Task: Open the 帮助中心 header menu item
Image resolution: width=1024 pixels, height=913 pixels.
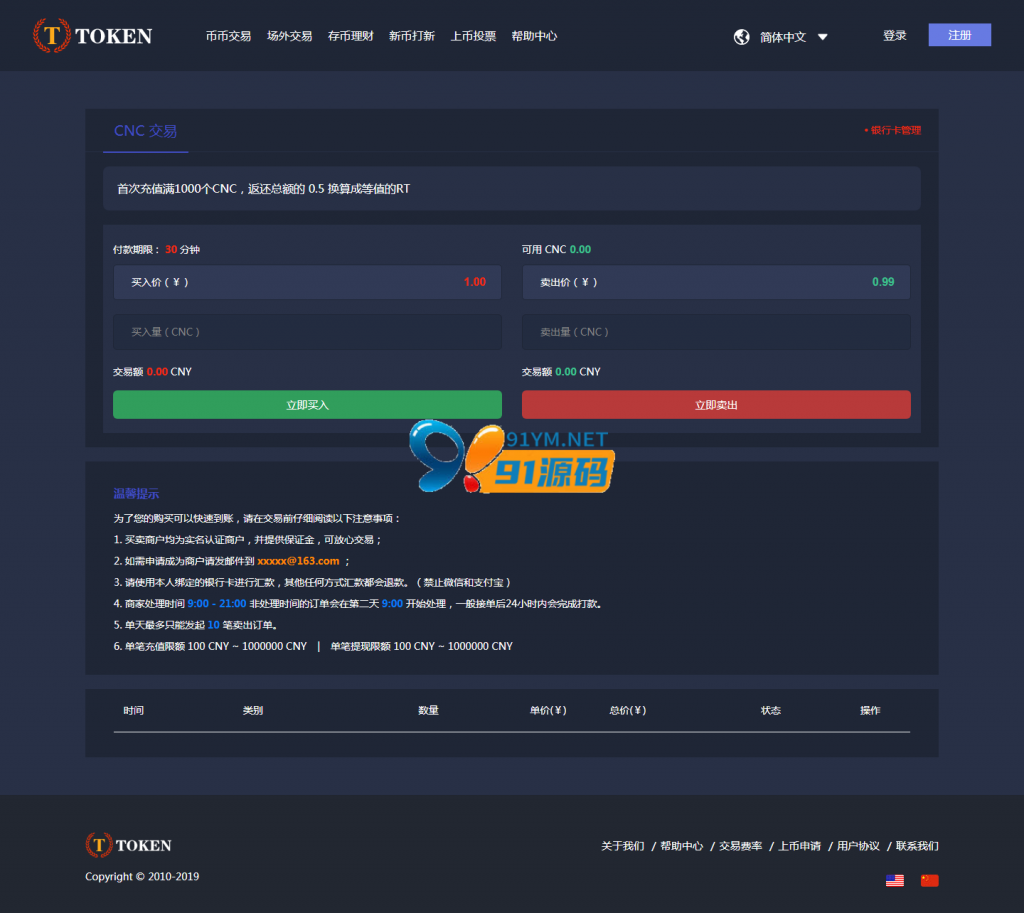Action: coord(534,36)
